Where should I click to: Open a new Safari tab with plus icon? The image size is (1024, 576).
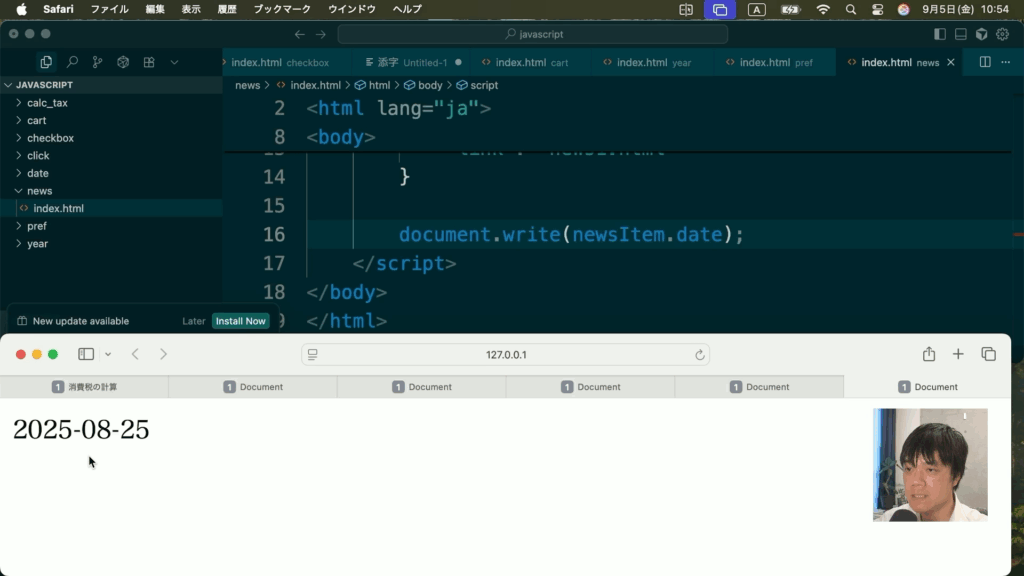click(x=958, y=354)
